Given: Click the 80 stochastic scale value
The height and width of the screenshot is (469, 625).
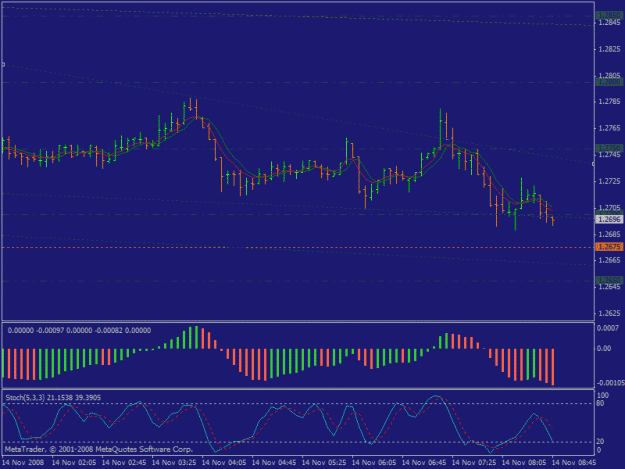Looking at the screenshot, I should pyautogui.click(x=600, y=404).
